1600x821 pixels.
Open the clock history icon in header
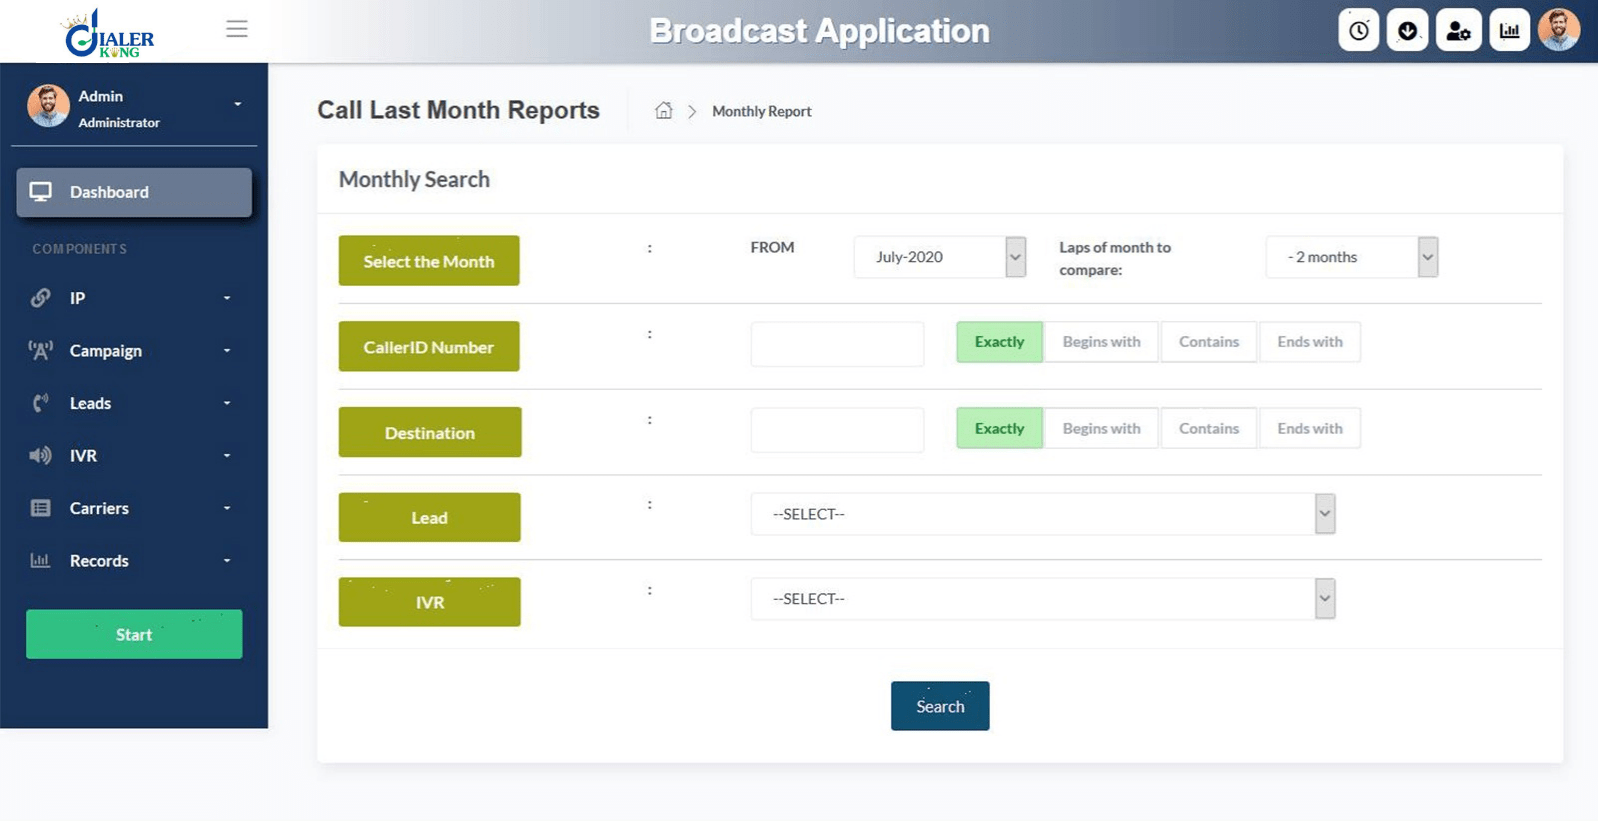1358,31
